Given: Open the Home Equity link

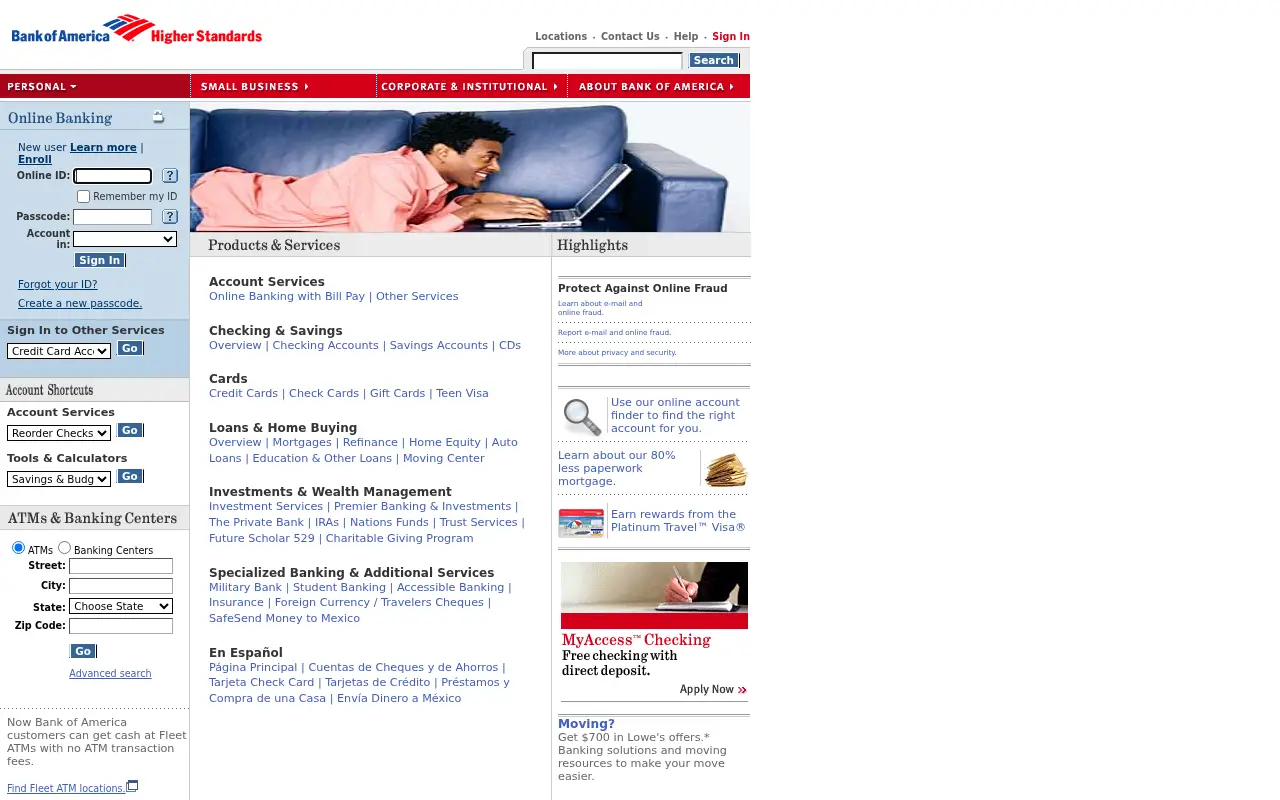Looking at the screenshot, I should [x=445, y=443].
